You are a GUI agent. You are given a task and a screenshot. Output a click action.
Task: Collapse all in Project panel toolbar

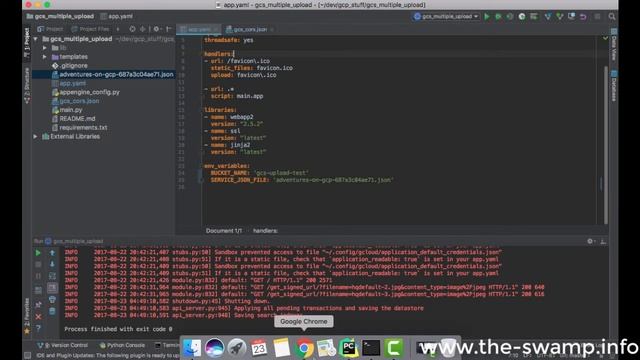142,29
